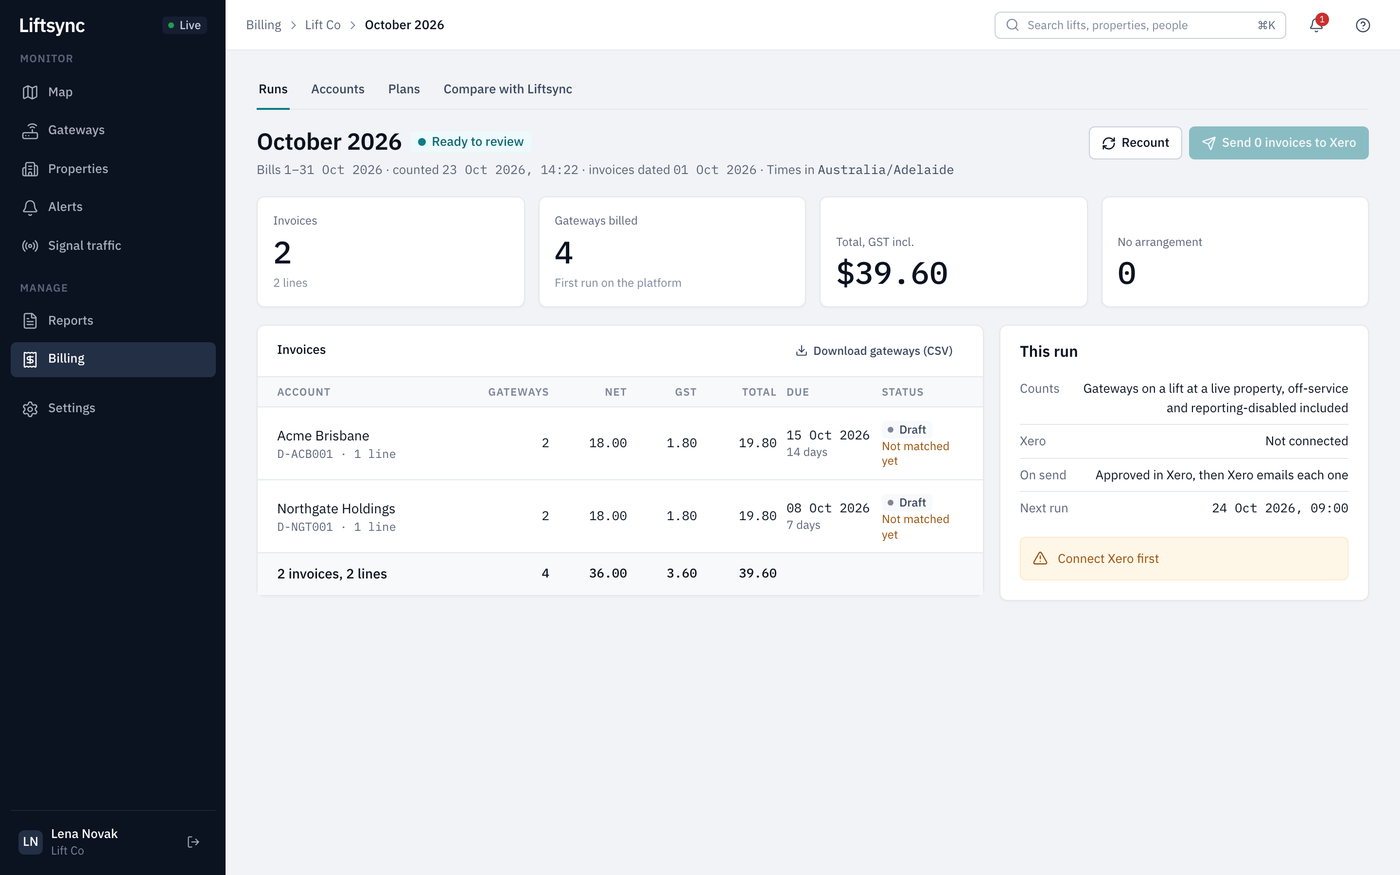The image size is (1400, 875).
Task: Open the Reports document icon
Action: click(x=30, y=321)
